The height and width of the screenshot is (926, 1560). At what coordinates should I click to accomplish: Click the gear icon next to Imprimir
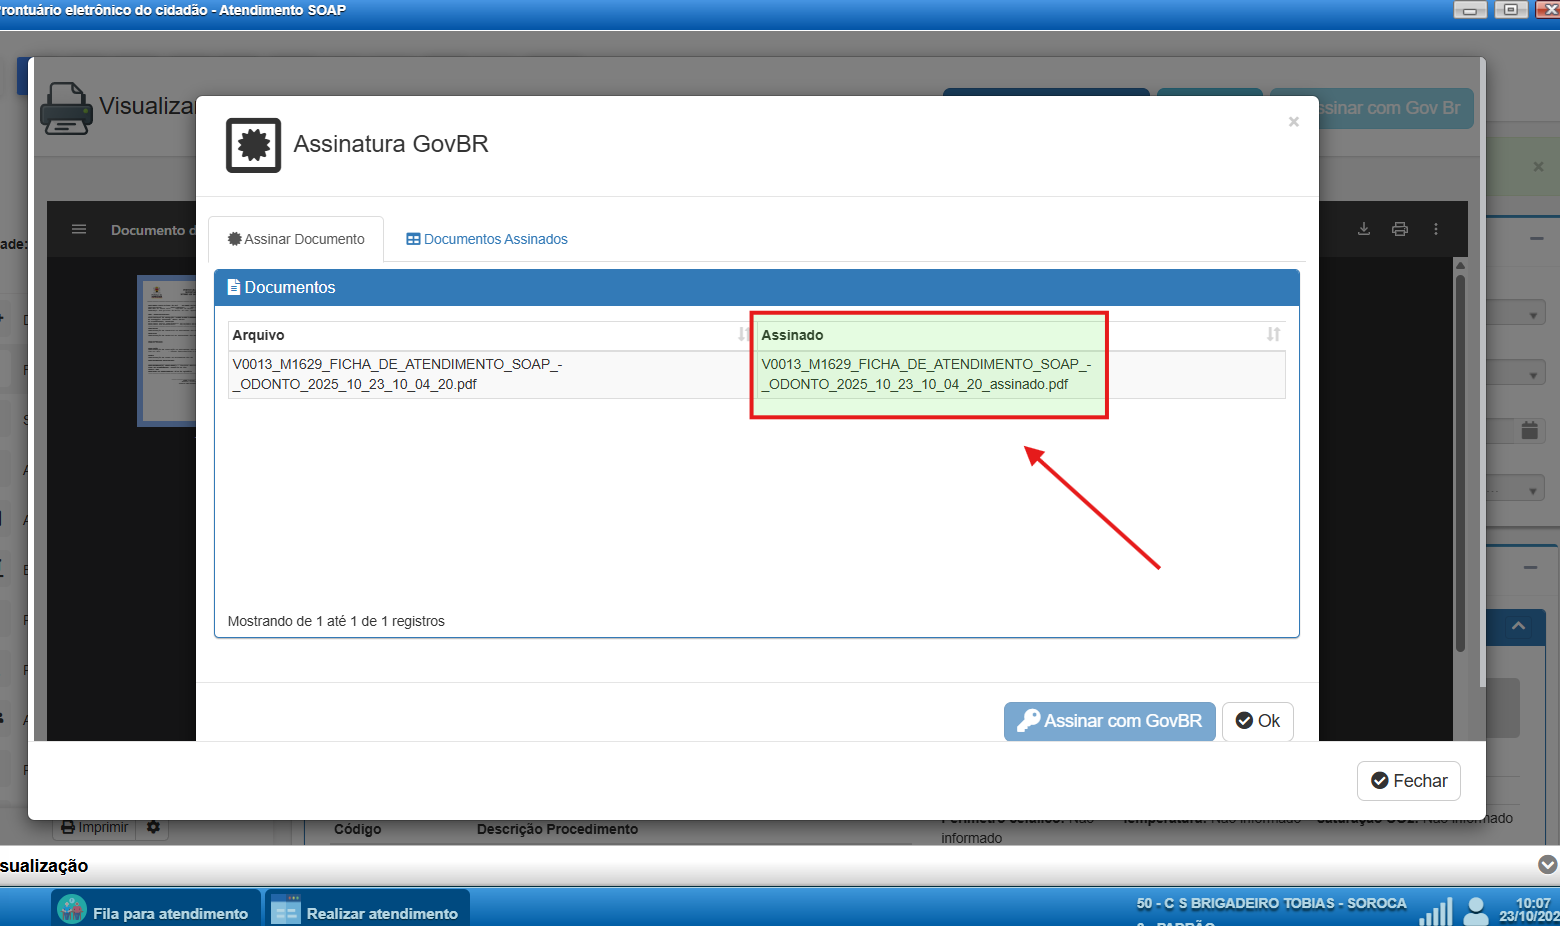pyautogui.click(x=153, y=828)
